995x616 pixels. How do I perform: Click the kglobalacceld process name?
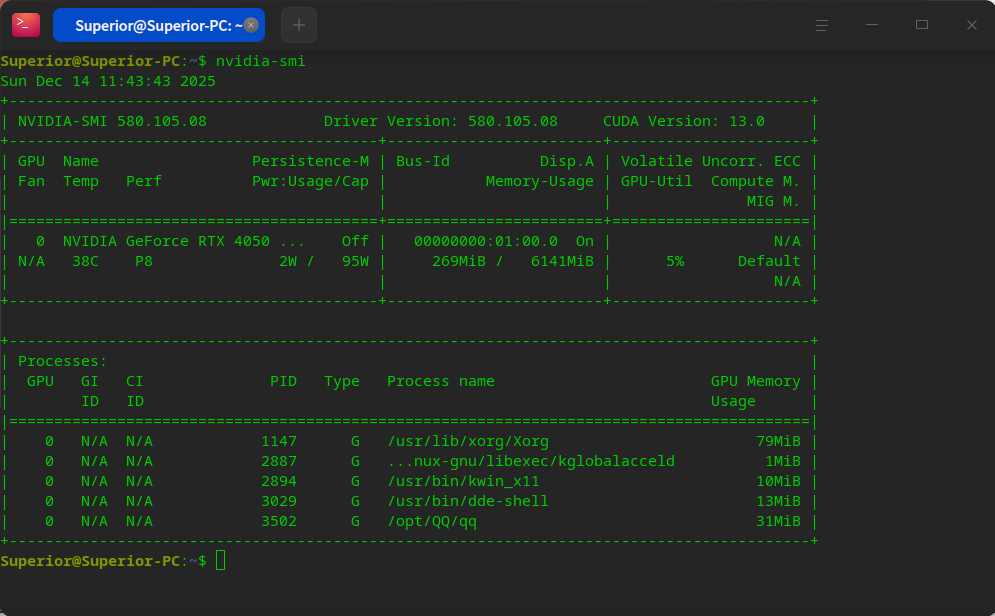[x=530, y=461]
